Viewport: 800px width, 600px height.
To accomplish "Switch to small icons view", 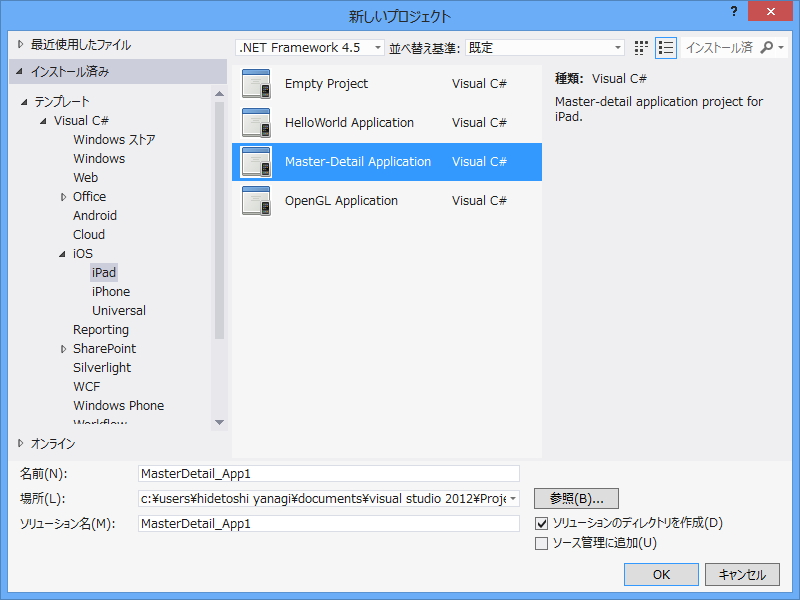I will click(640, 47).
